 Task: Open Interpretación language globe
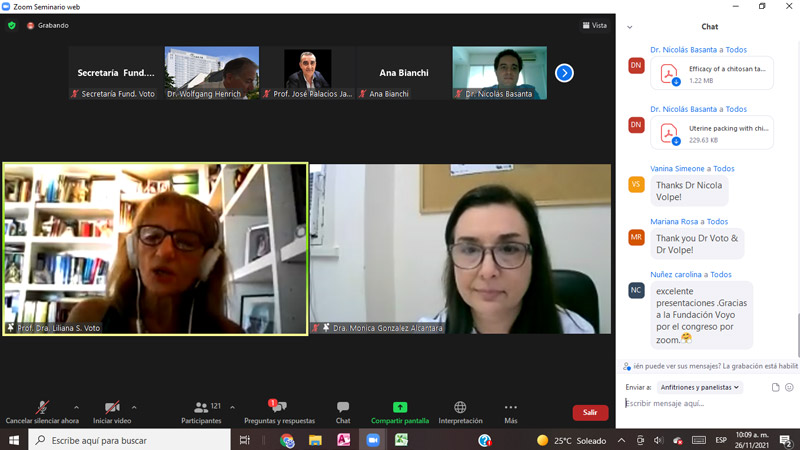[460, 412]
